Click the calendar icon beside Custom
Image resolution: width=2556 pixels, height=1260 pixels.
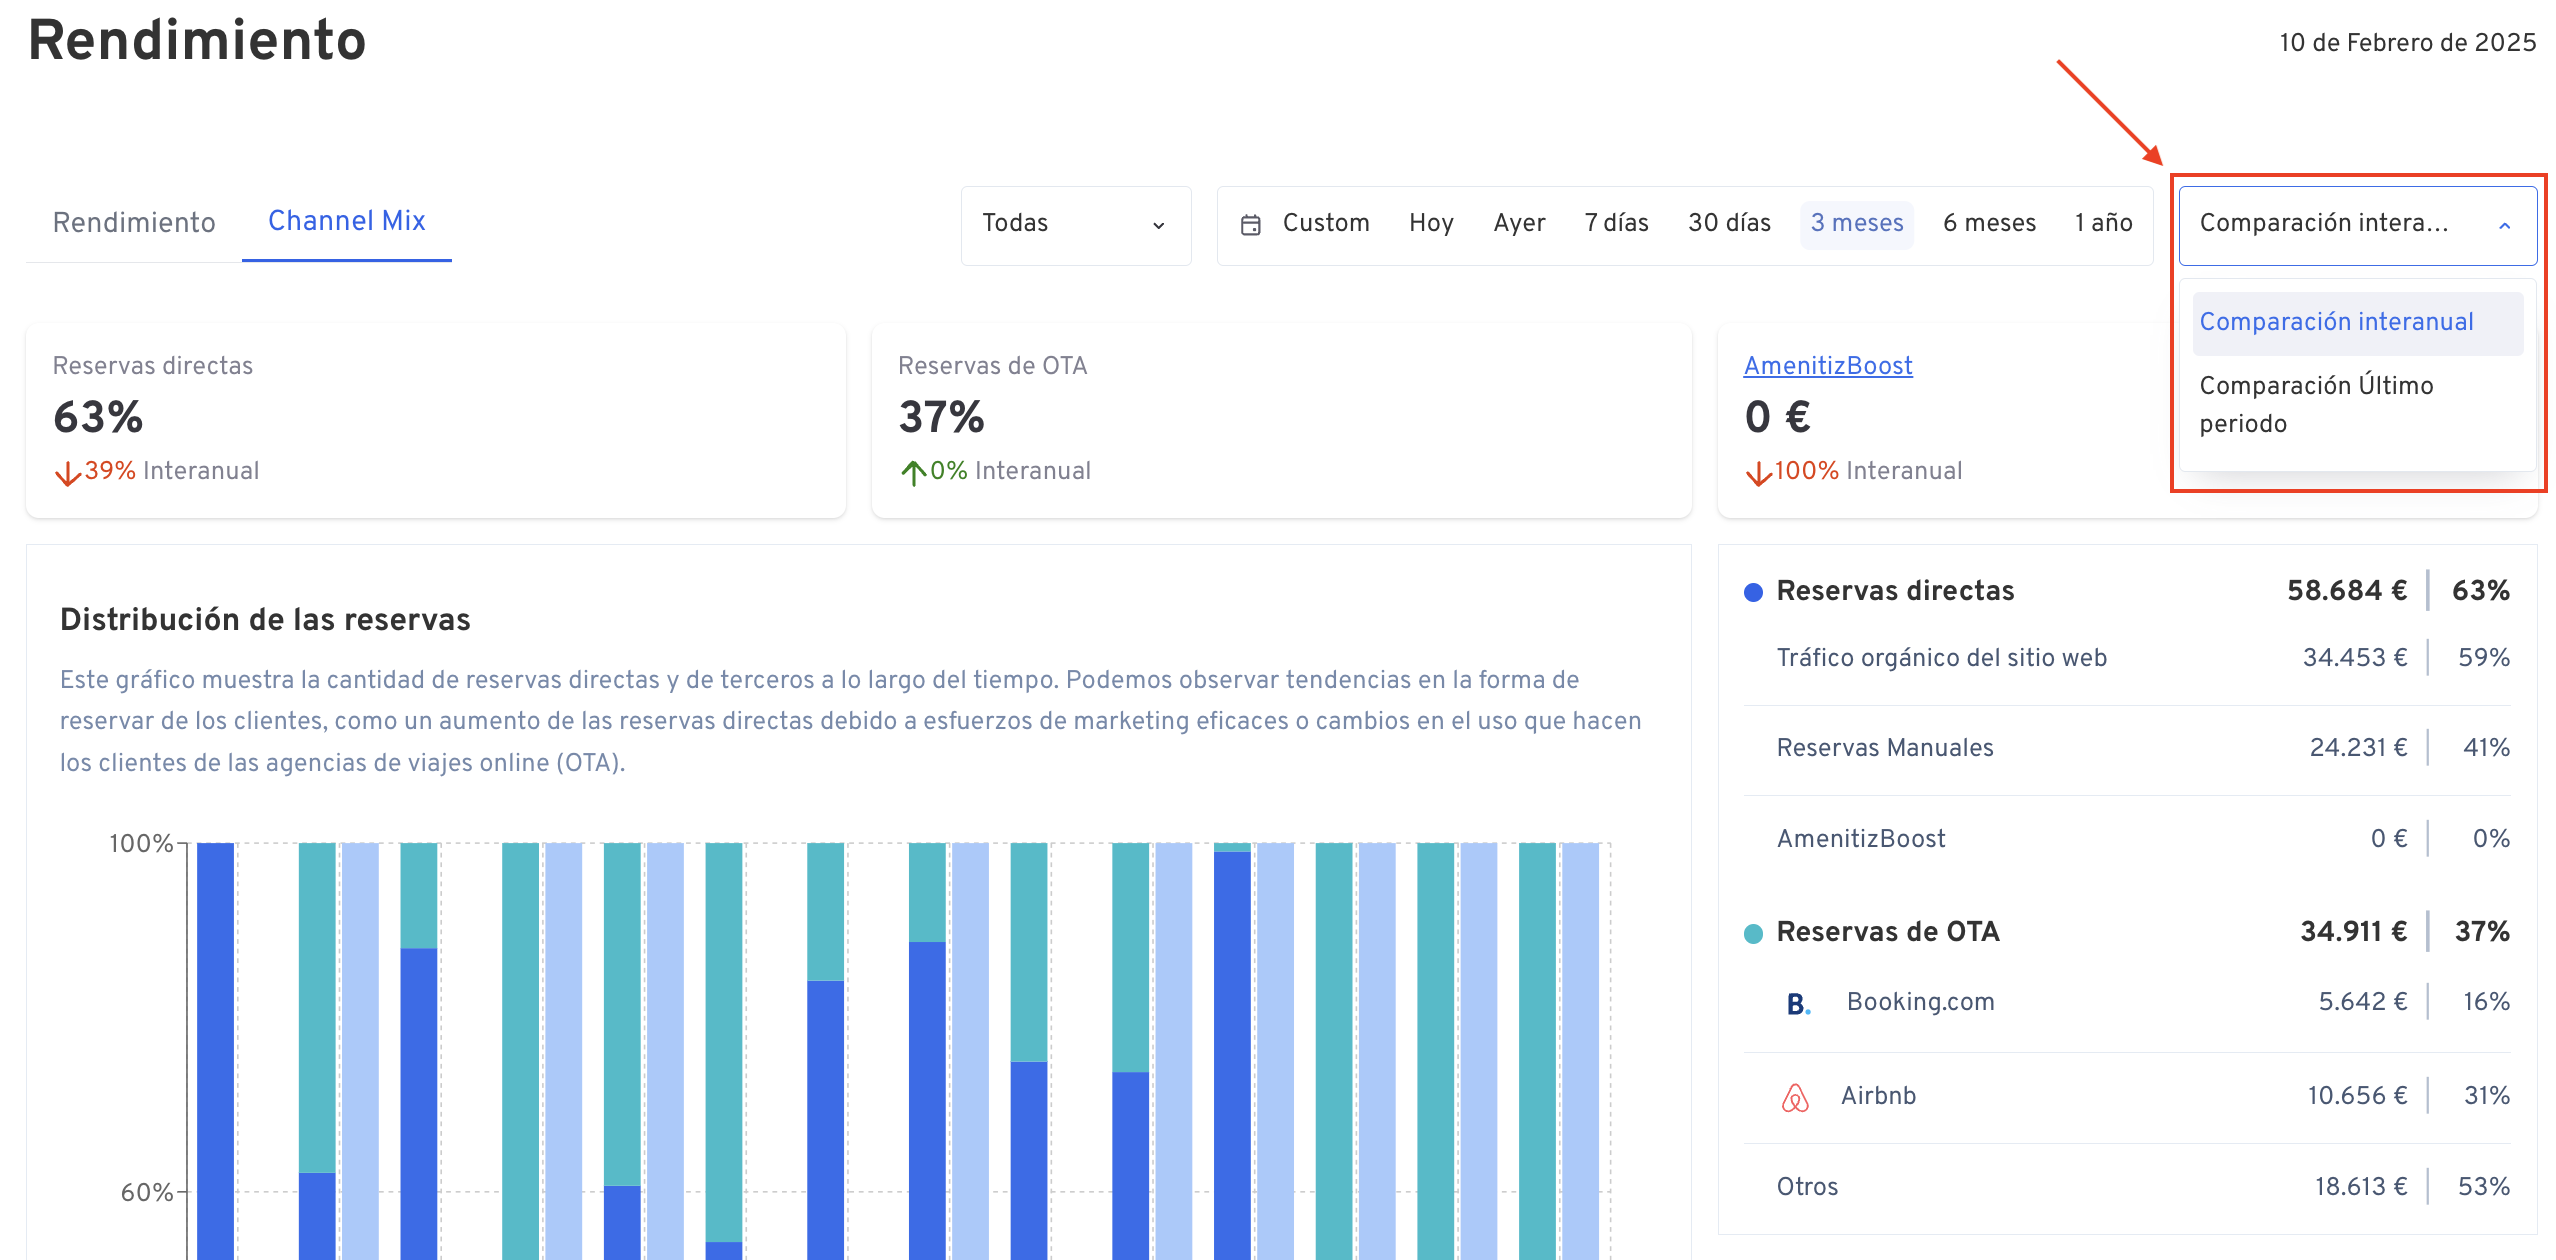(1250, 225)
